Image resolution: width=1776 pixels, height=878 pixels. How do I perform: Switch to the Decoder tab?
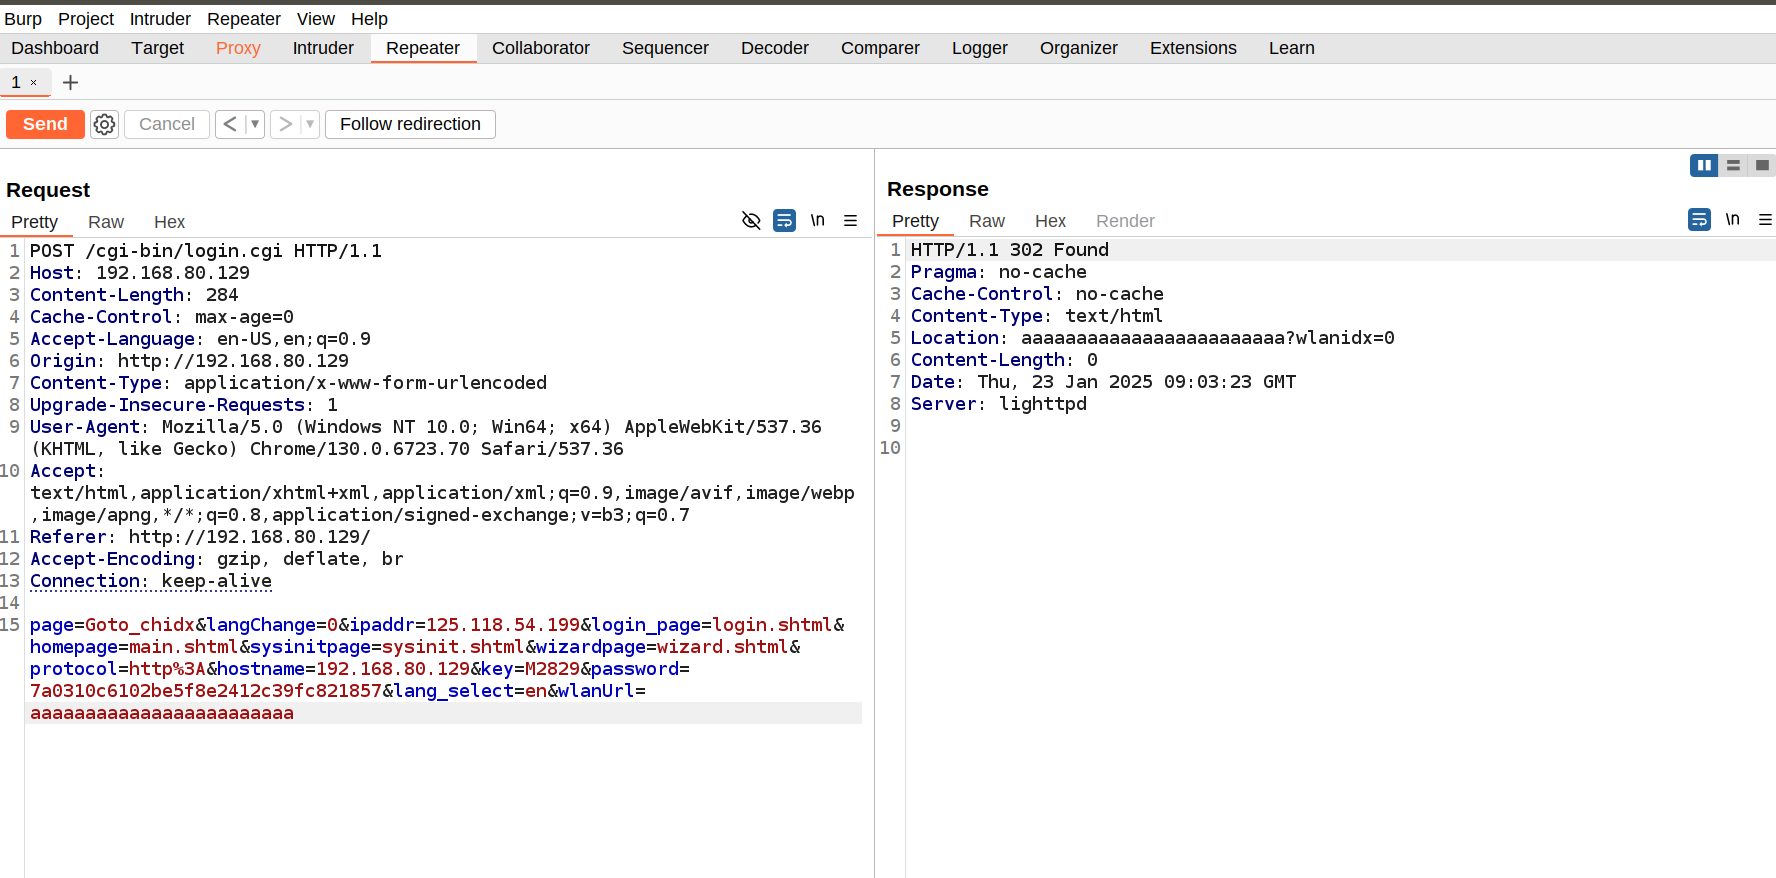coord(775,48)
